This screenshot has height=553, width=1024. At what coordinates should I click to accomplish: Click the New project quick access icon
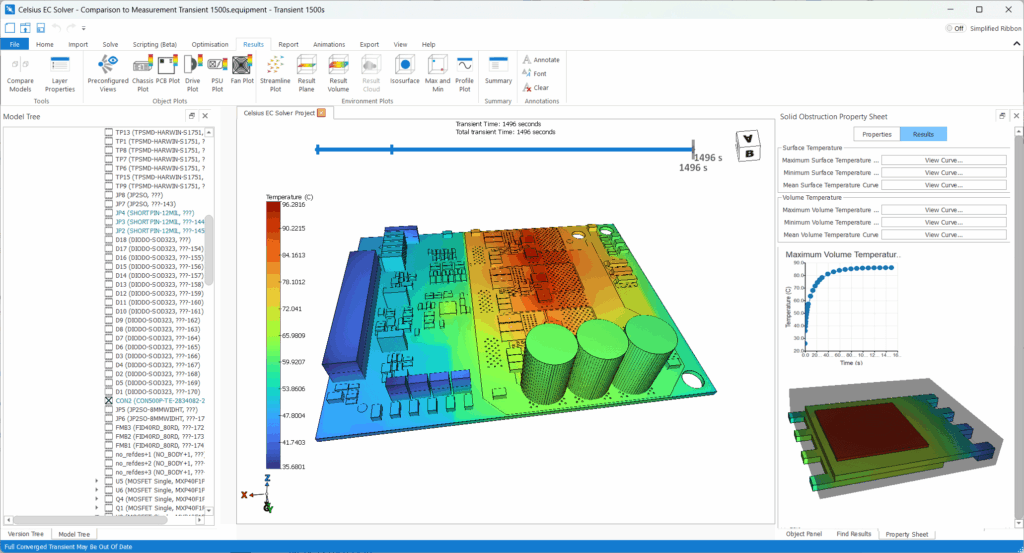coord(10,27)
